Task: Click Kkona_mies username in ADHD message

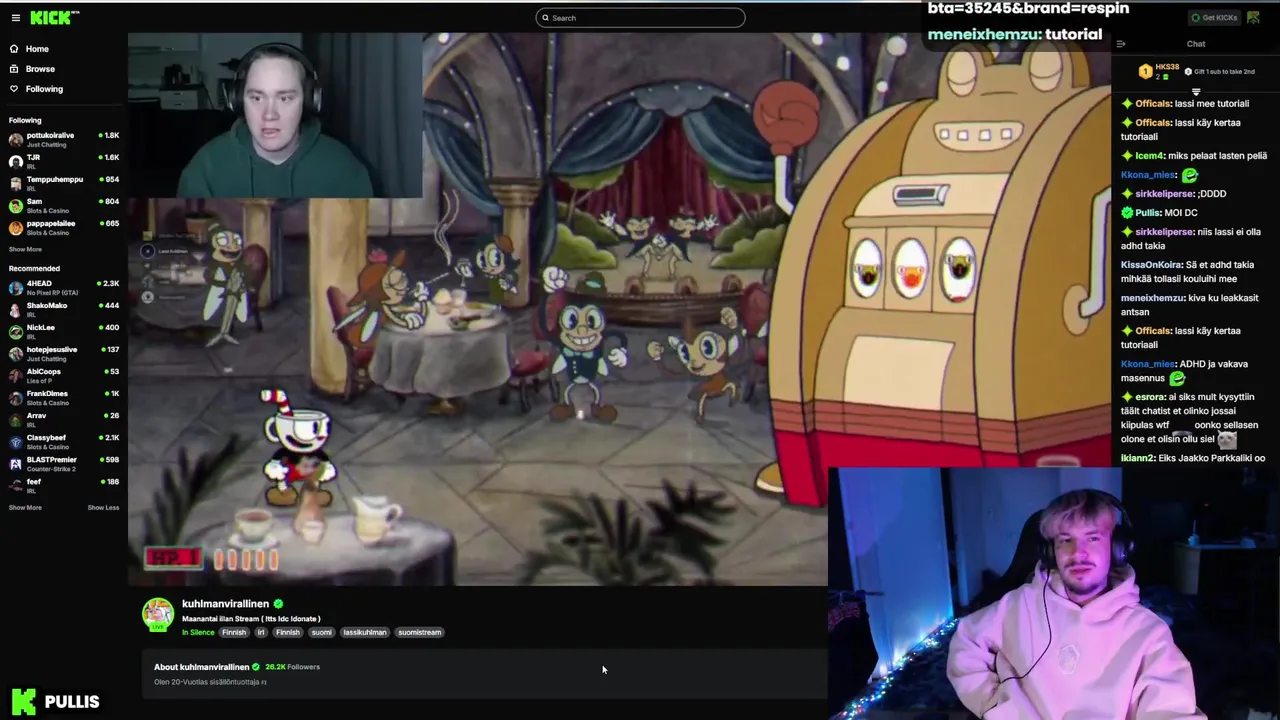Action: (1148, 364)
